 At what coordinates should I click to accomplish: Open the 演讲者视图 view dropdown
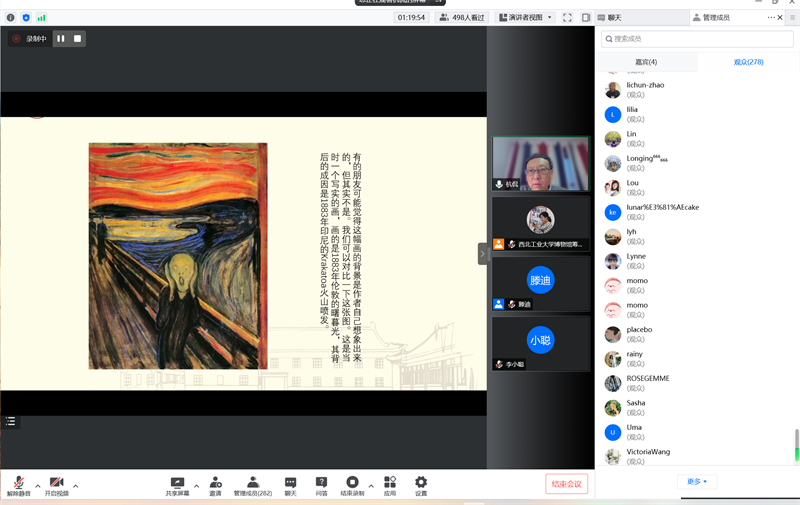click(525, 17)
